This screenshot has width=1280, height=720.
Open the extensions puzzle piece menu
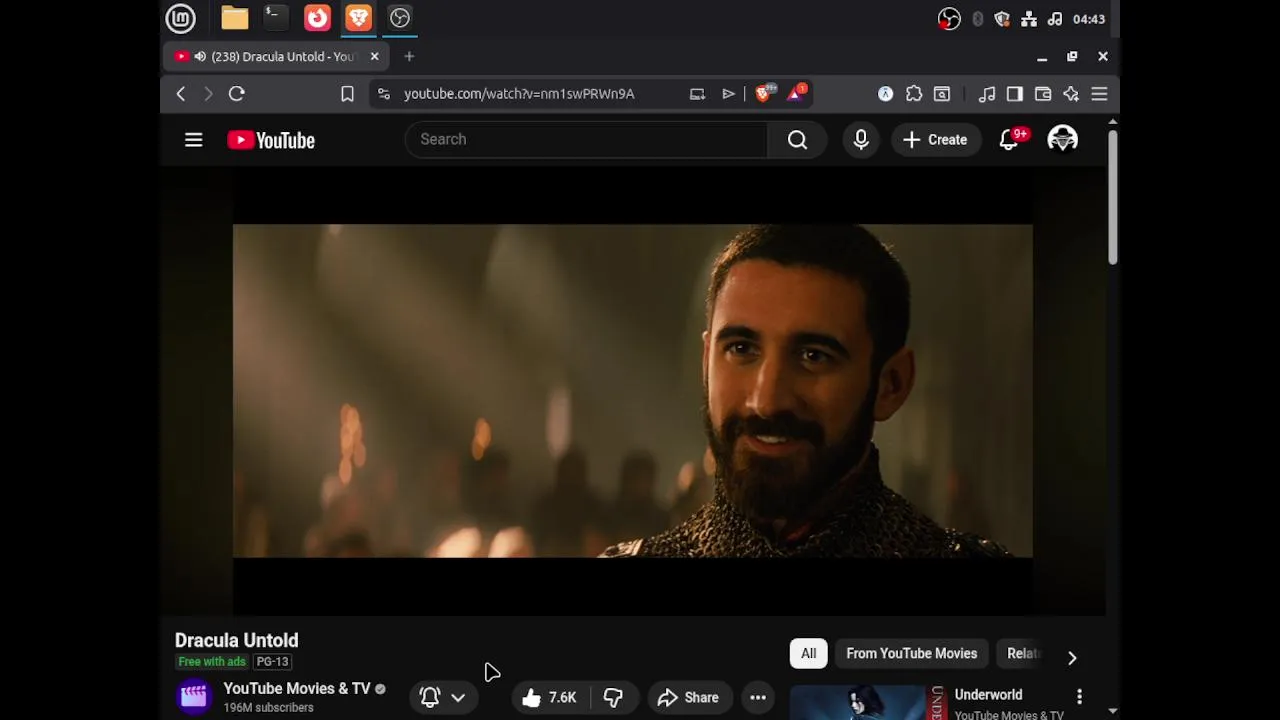tap(914, 94)
